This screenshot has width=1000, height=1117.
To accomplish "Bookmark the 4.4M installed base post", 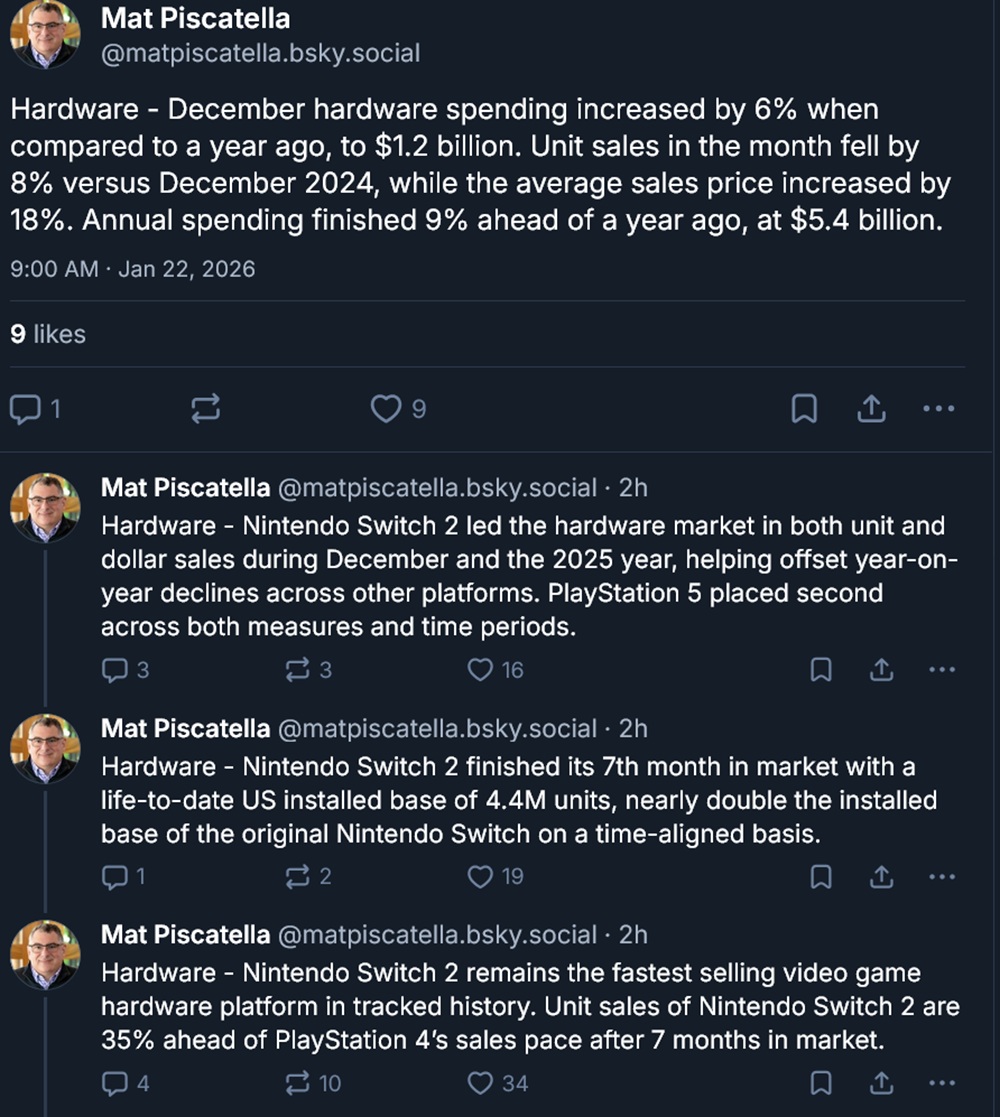I will [x=820, y=877].
